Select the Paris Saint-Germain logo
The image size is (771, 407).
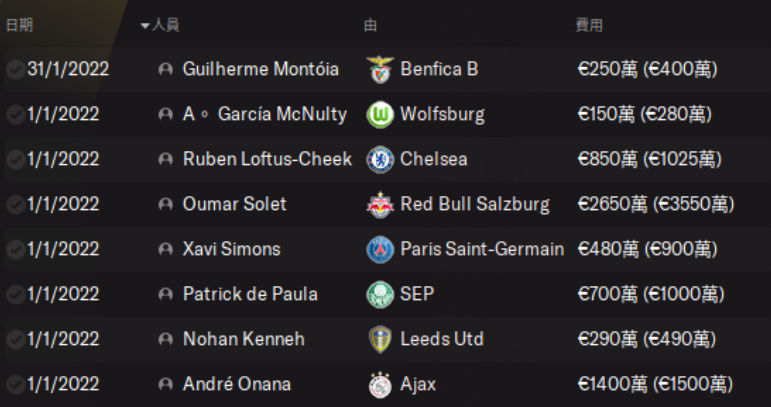380,250
